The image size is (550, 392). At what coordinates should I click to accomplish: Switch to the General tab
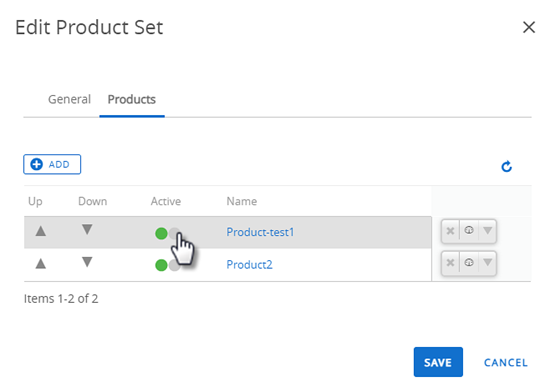69,99
